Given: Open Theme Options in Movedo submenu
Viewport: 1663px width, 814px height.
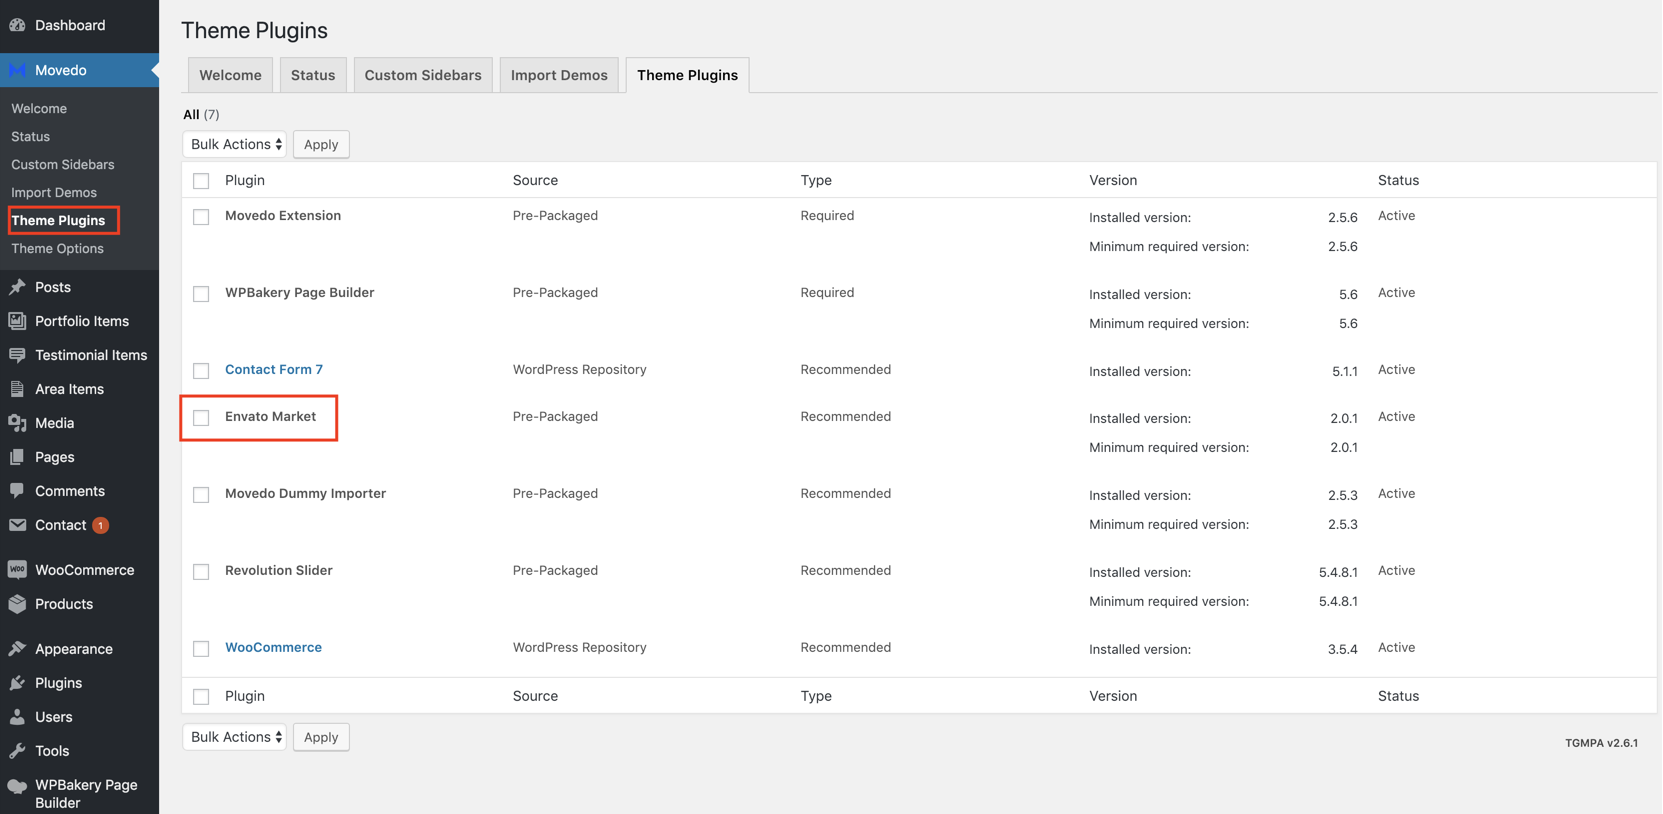Looking at the screenshot, I should tap(57, 248).
